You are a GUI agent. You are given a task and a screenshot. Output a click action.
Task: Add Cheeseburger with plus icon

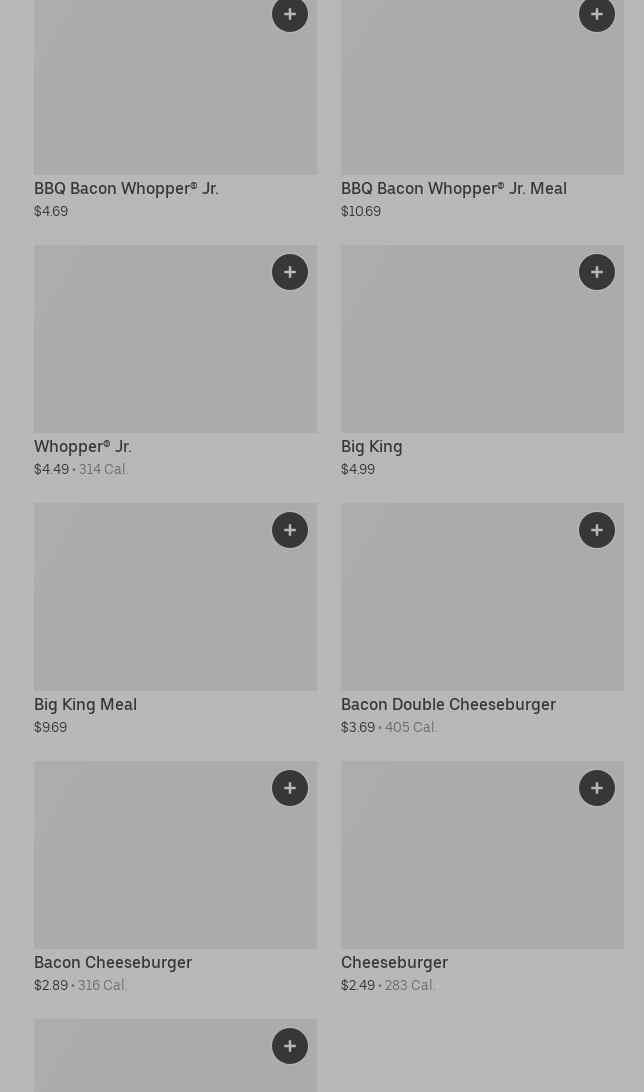click(x=597, y=788)
